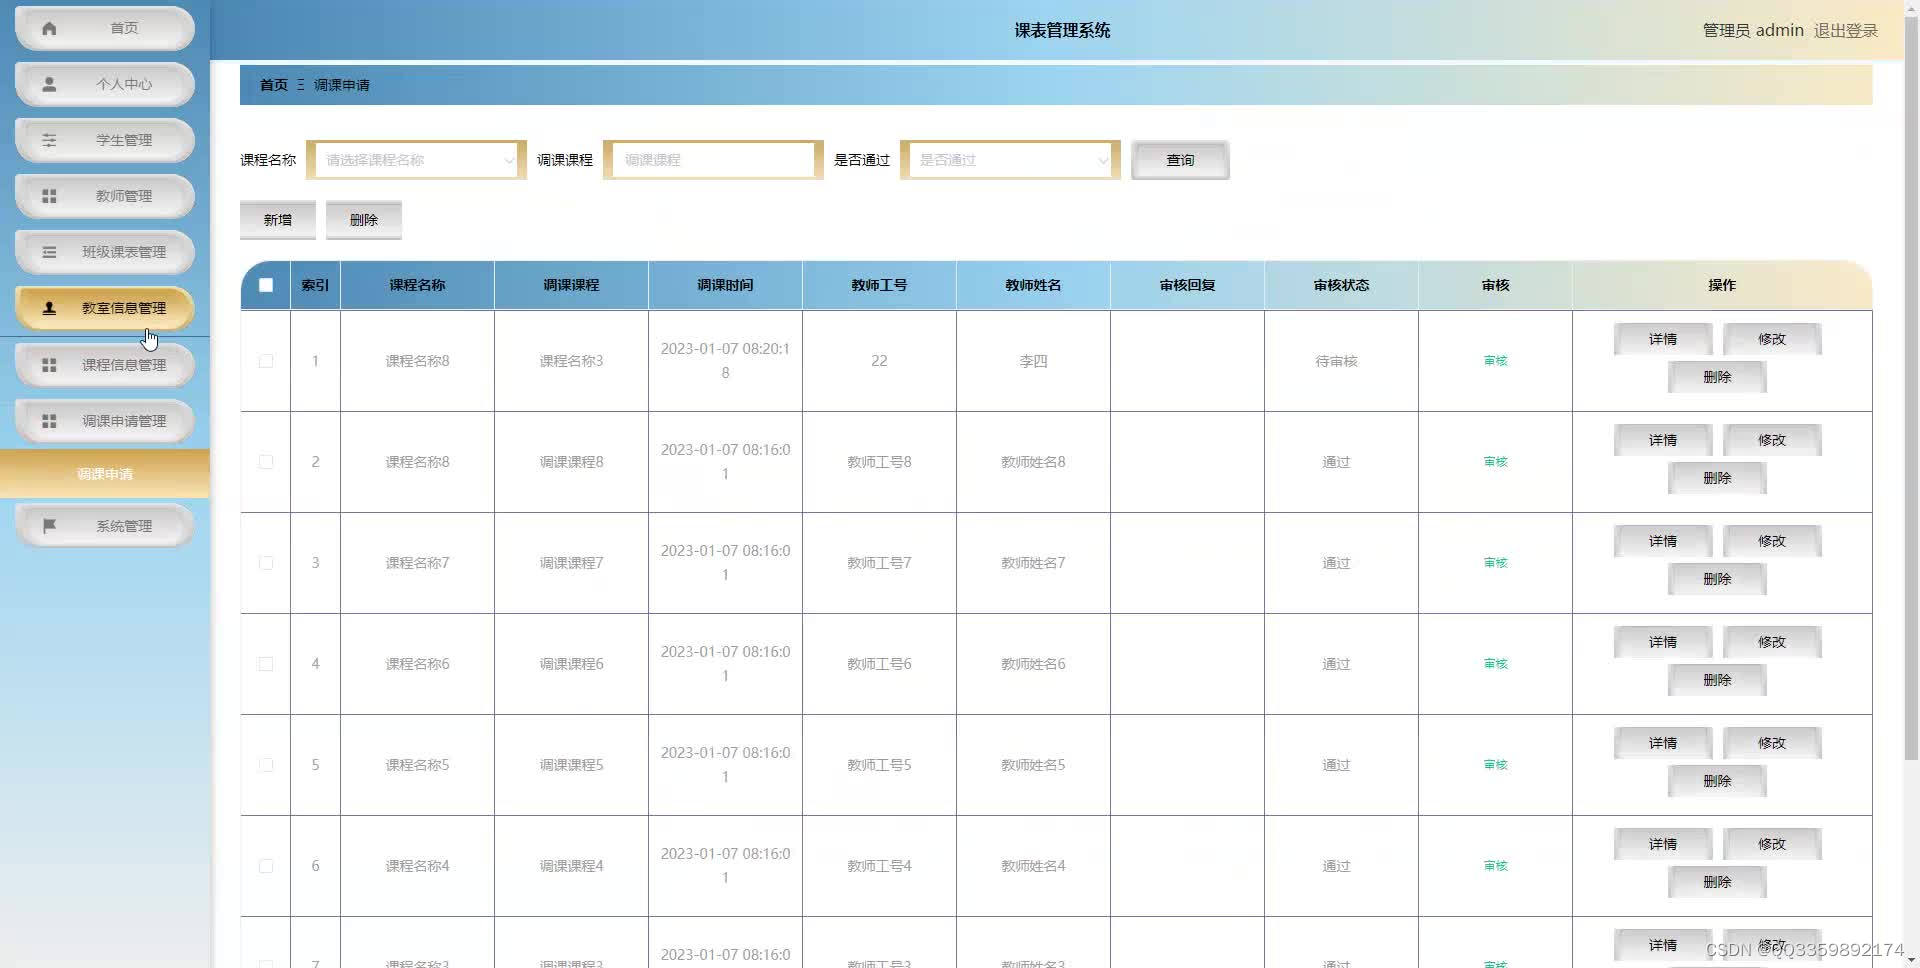Click the 删除 button above the table
Screen dimensions: 1920x968
[364, 220]
